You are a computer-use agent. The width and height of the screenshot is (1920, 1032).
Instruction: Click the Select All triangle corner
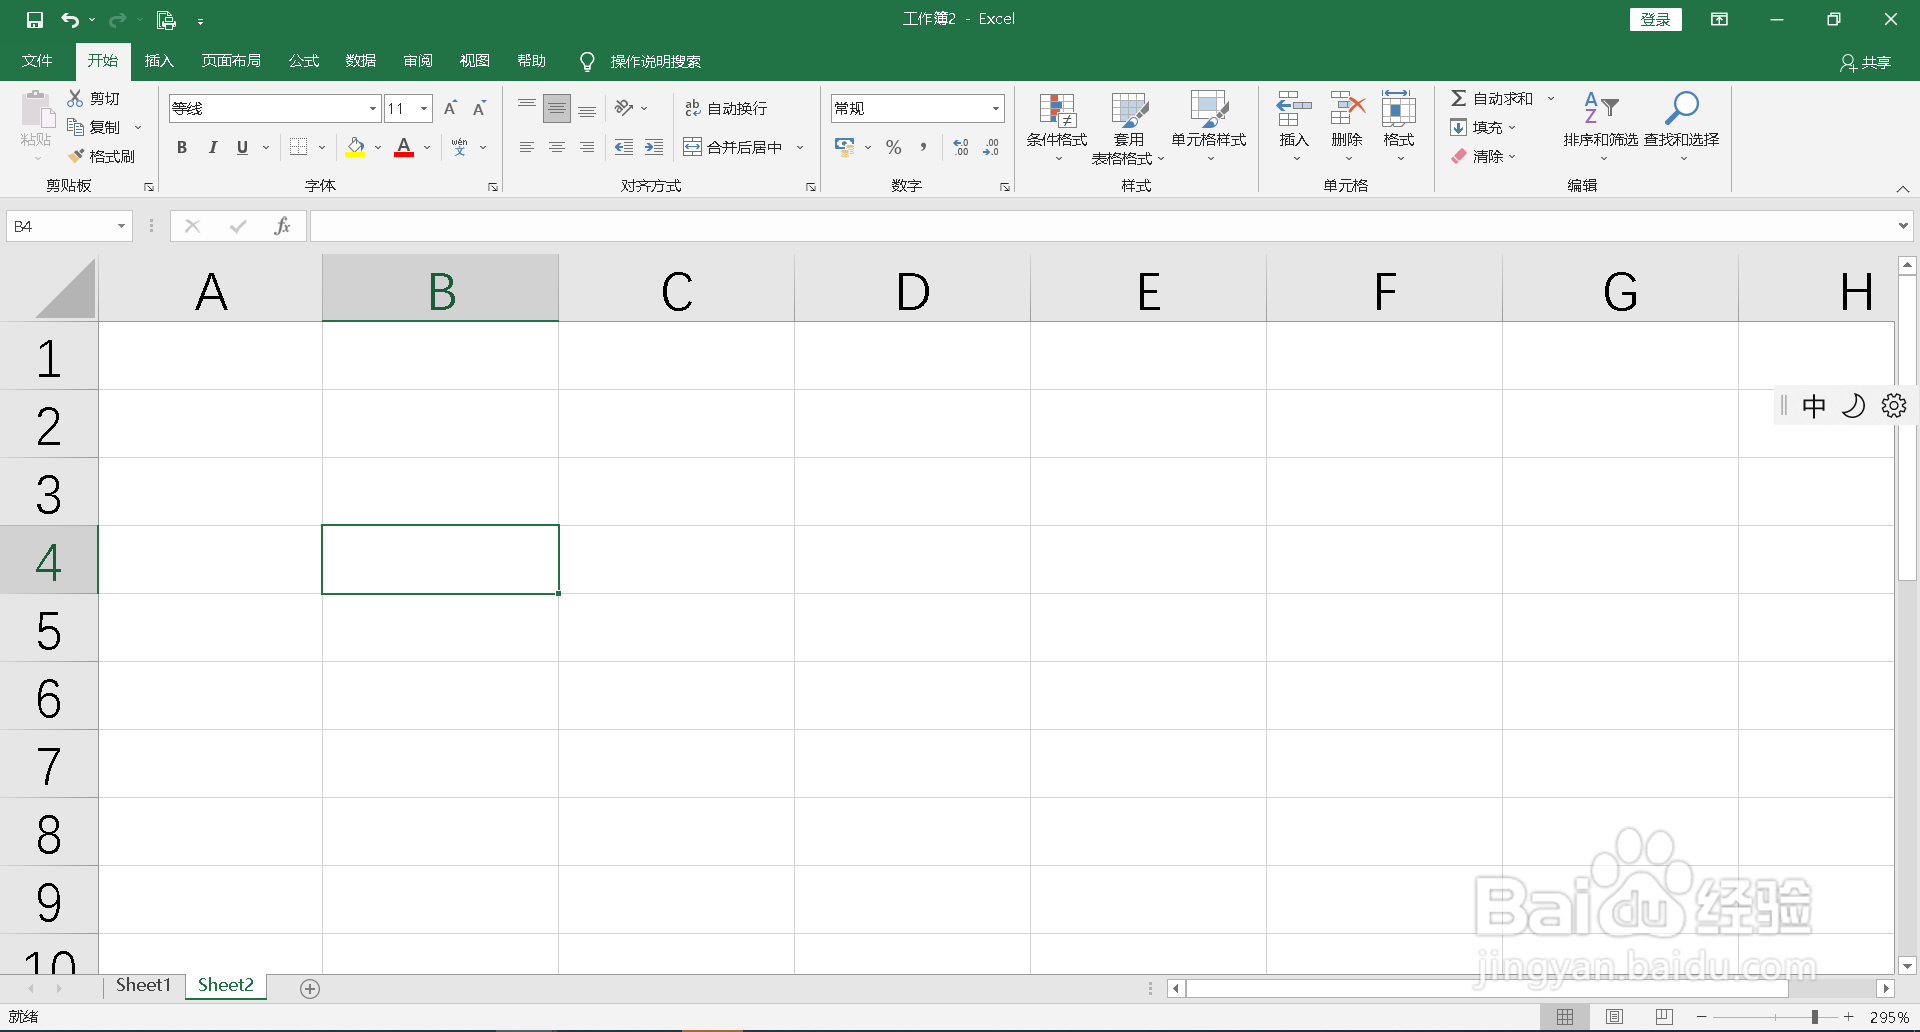click(x=66, y=288)
